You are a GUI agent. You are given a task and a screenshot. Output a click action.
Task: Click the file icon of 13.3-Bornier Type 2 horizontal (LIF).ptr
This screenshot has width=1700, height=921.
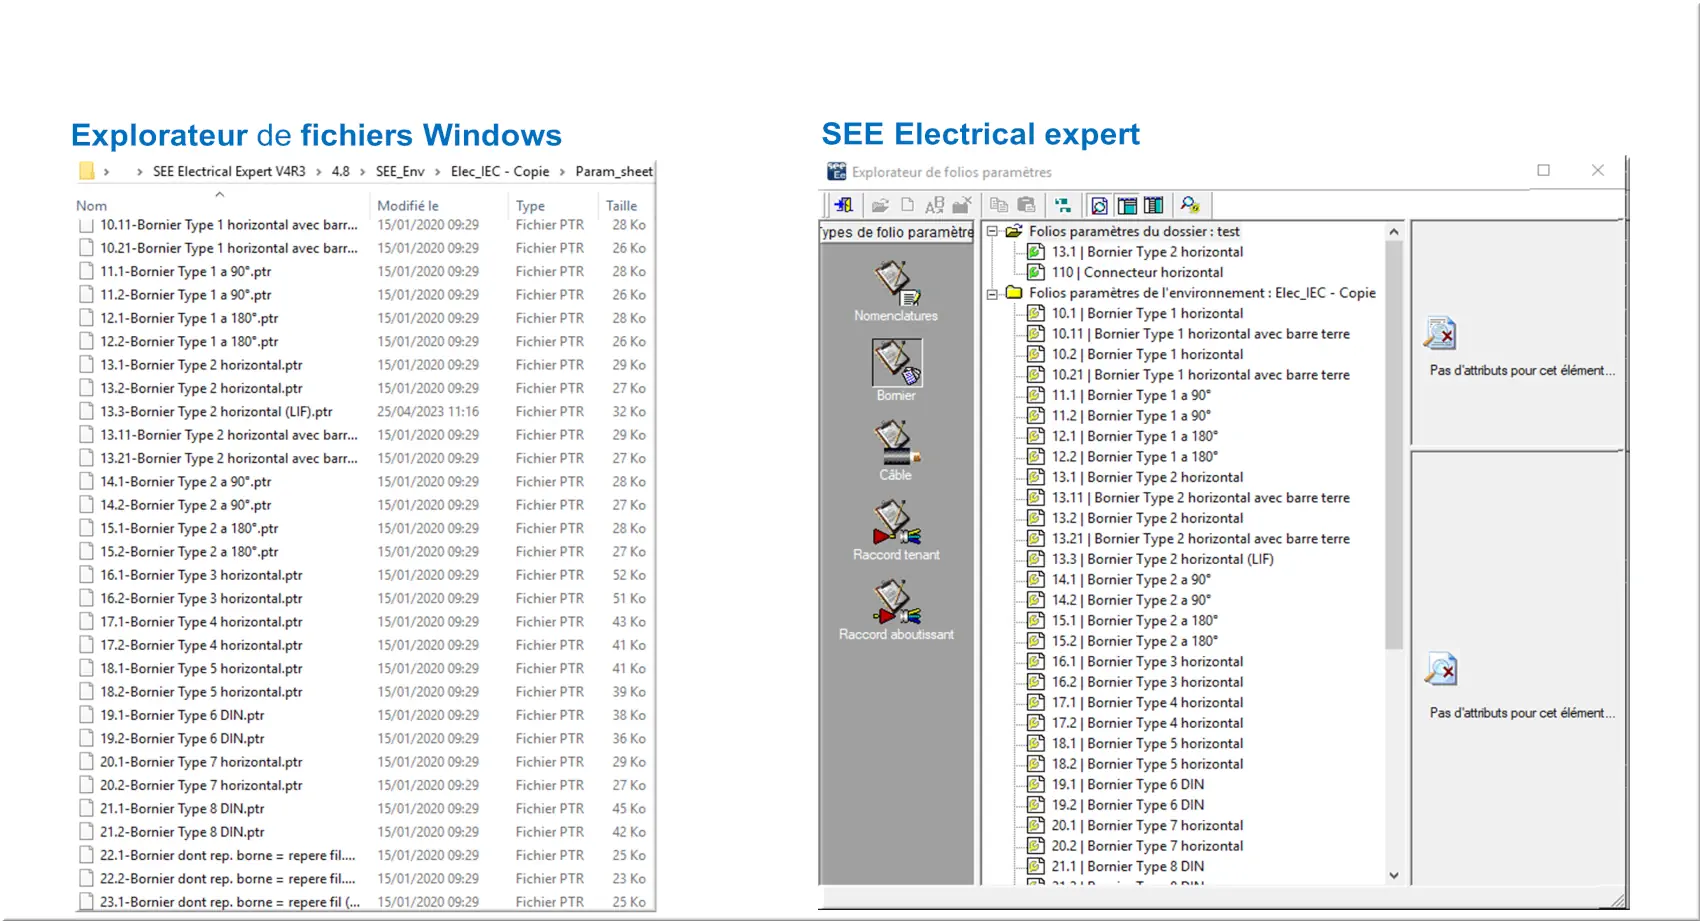tap(87, 411)
